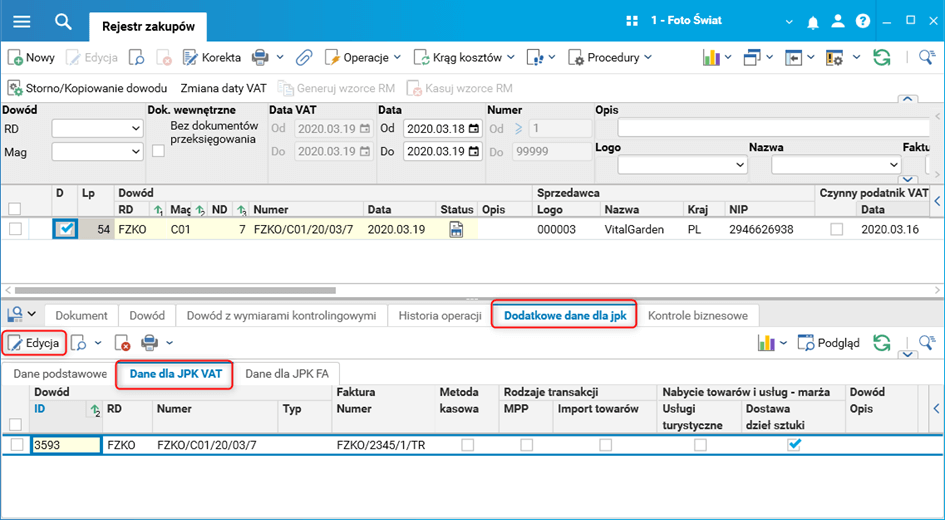
Task: Open the Nazwa filter combo box
Action: 836,164
